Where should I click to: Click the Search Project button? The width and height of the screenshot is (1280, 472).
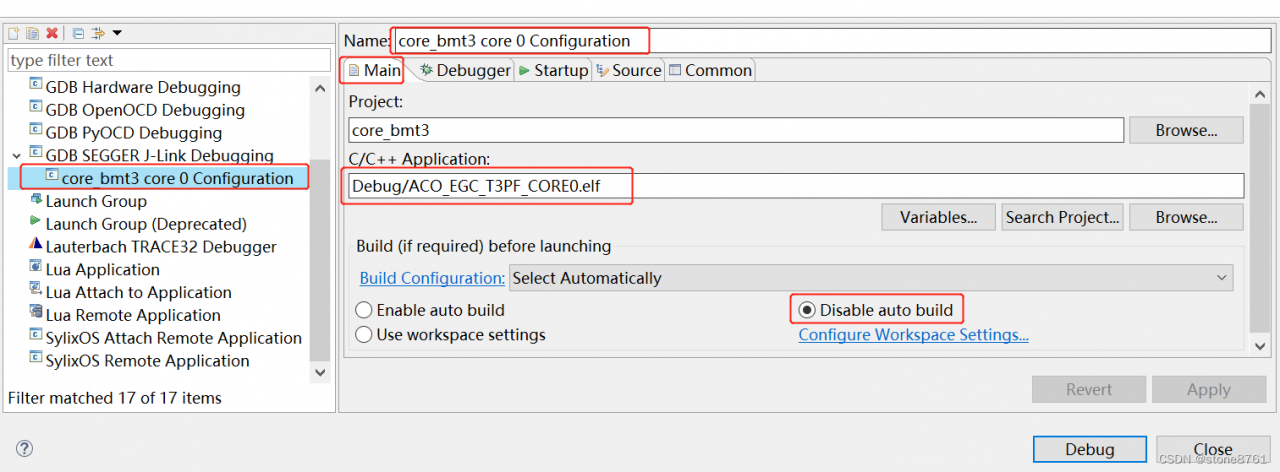(1062, 217)
